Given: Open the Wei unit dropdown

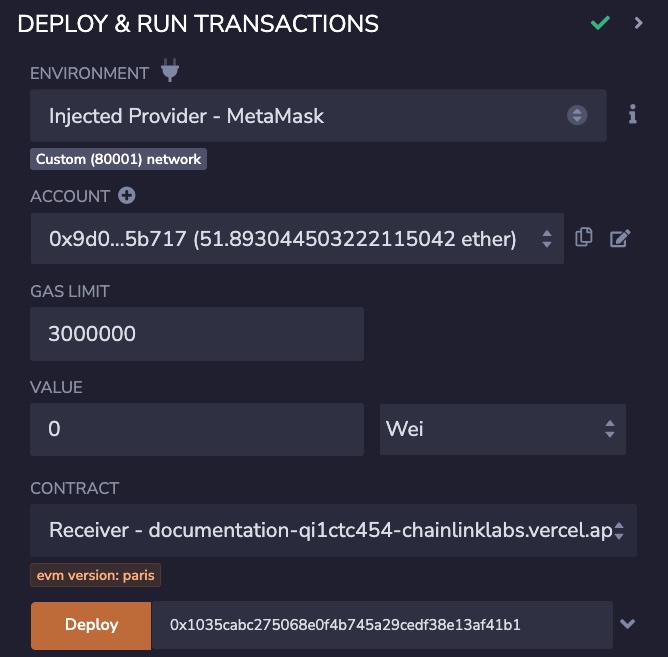Looking at the screenshot, I should click(x=503, y=429).
